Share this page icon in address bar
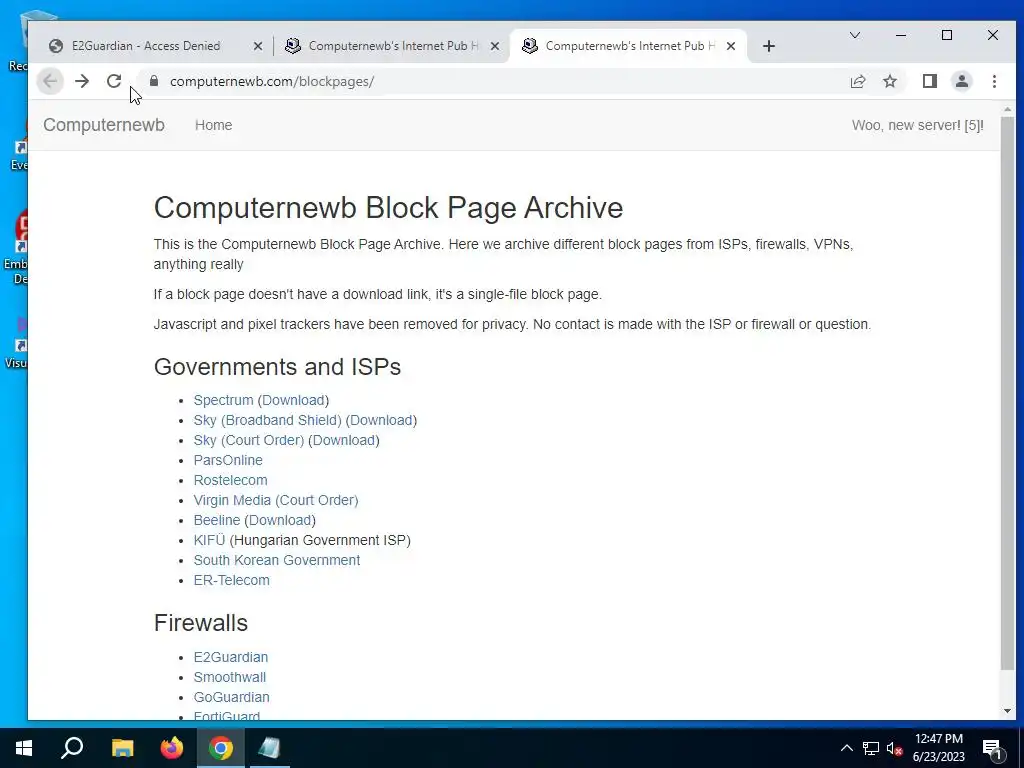The image size is (1024, 768). click(857, 82)
